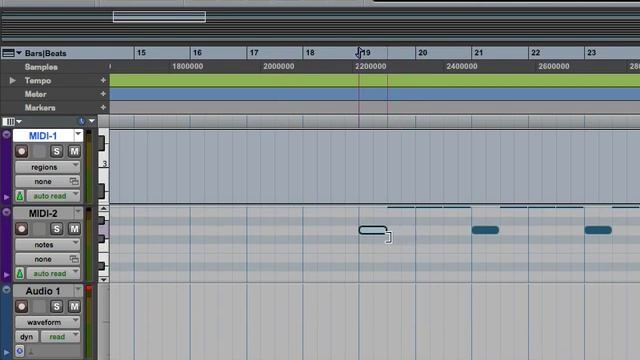The width and height of the screenshot is (640, 360).
Task: Click the universe view highlighted frame
Action: tap(159, 17)
